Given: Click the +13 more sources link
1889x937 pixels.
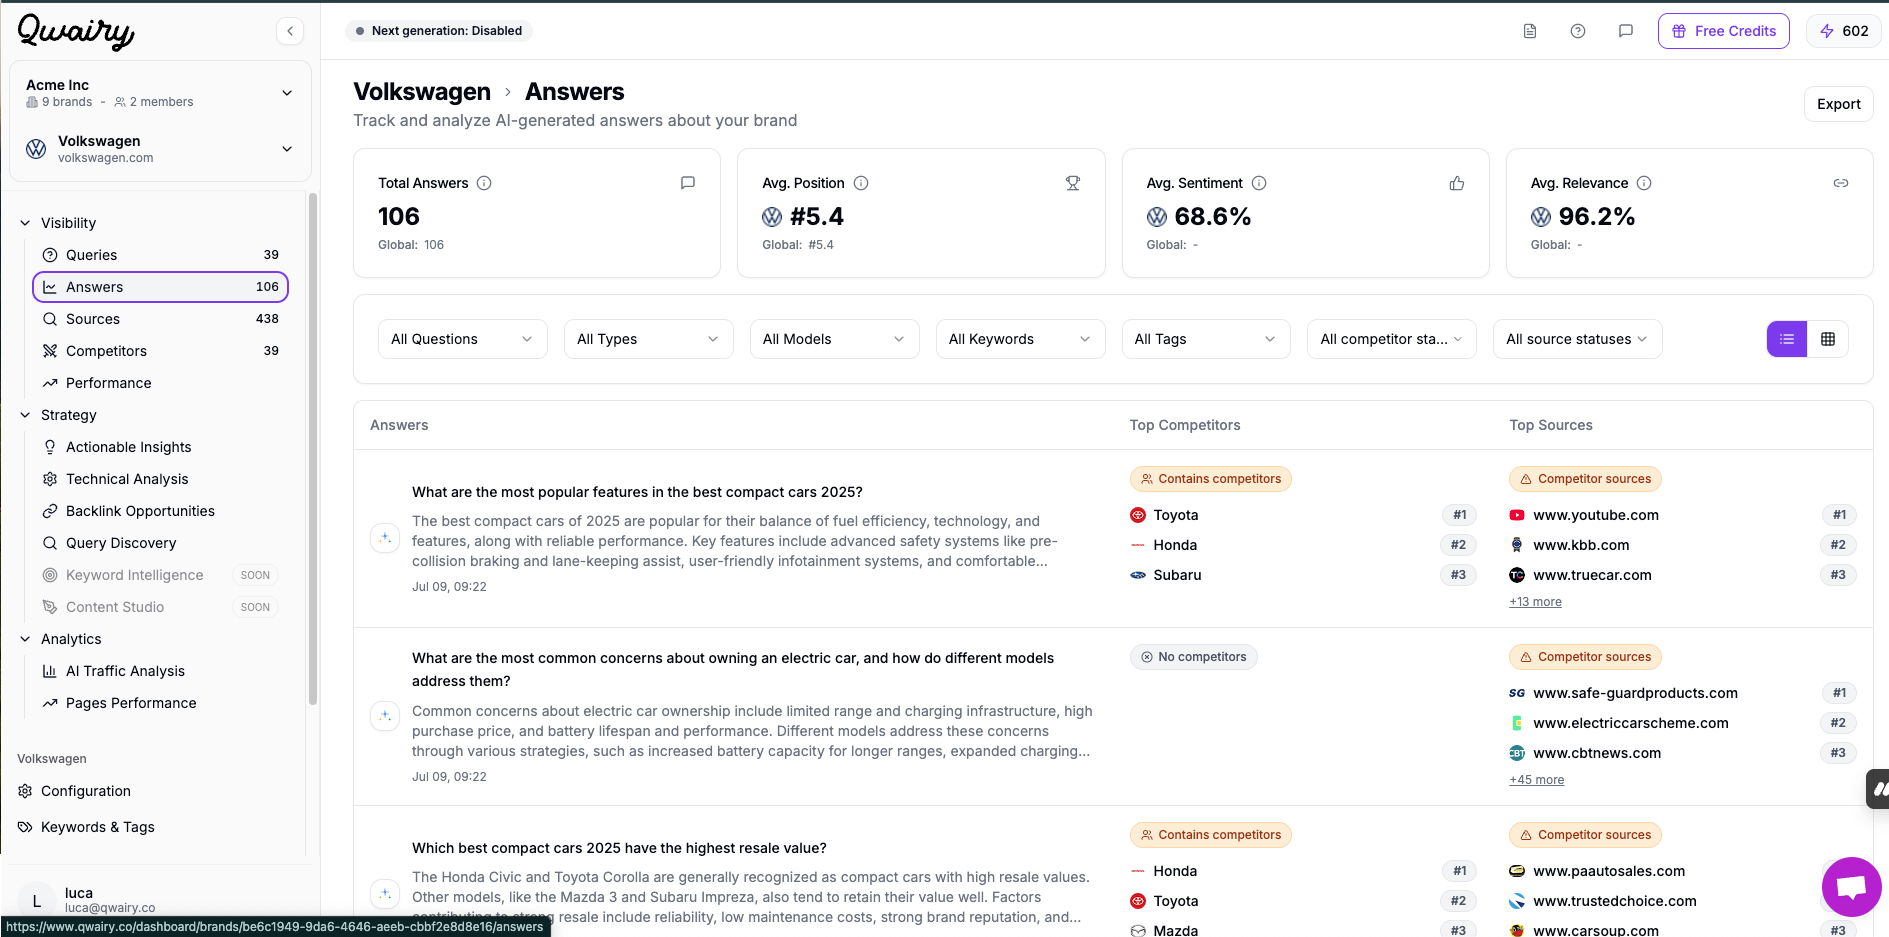Looking at the screenshot, I should click(x=1535, y=602).
